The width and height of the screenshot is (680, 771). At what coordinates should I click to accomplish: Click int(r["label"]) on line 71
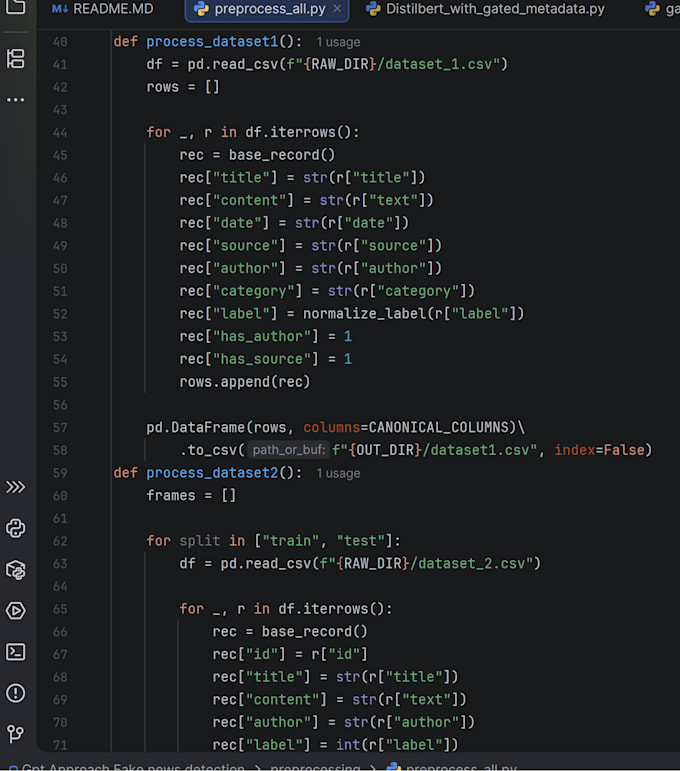click(x=397, y=745)
